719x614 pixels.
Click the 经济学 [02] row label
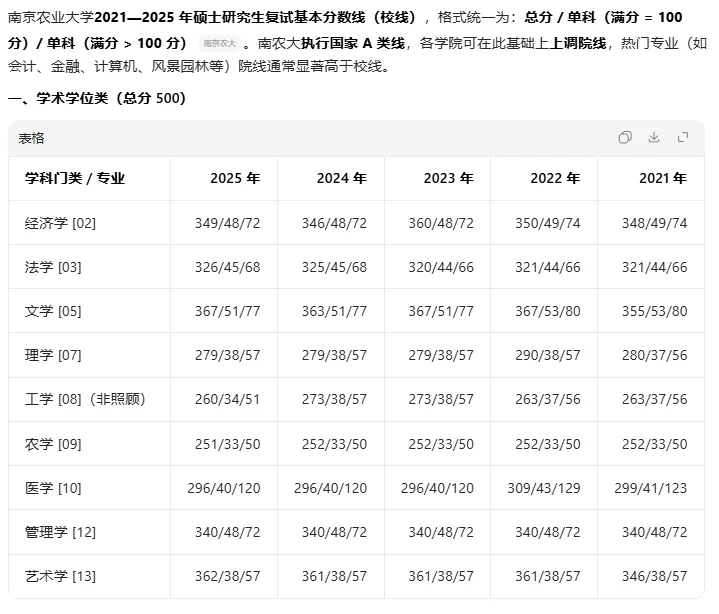pos(60,223)
